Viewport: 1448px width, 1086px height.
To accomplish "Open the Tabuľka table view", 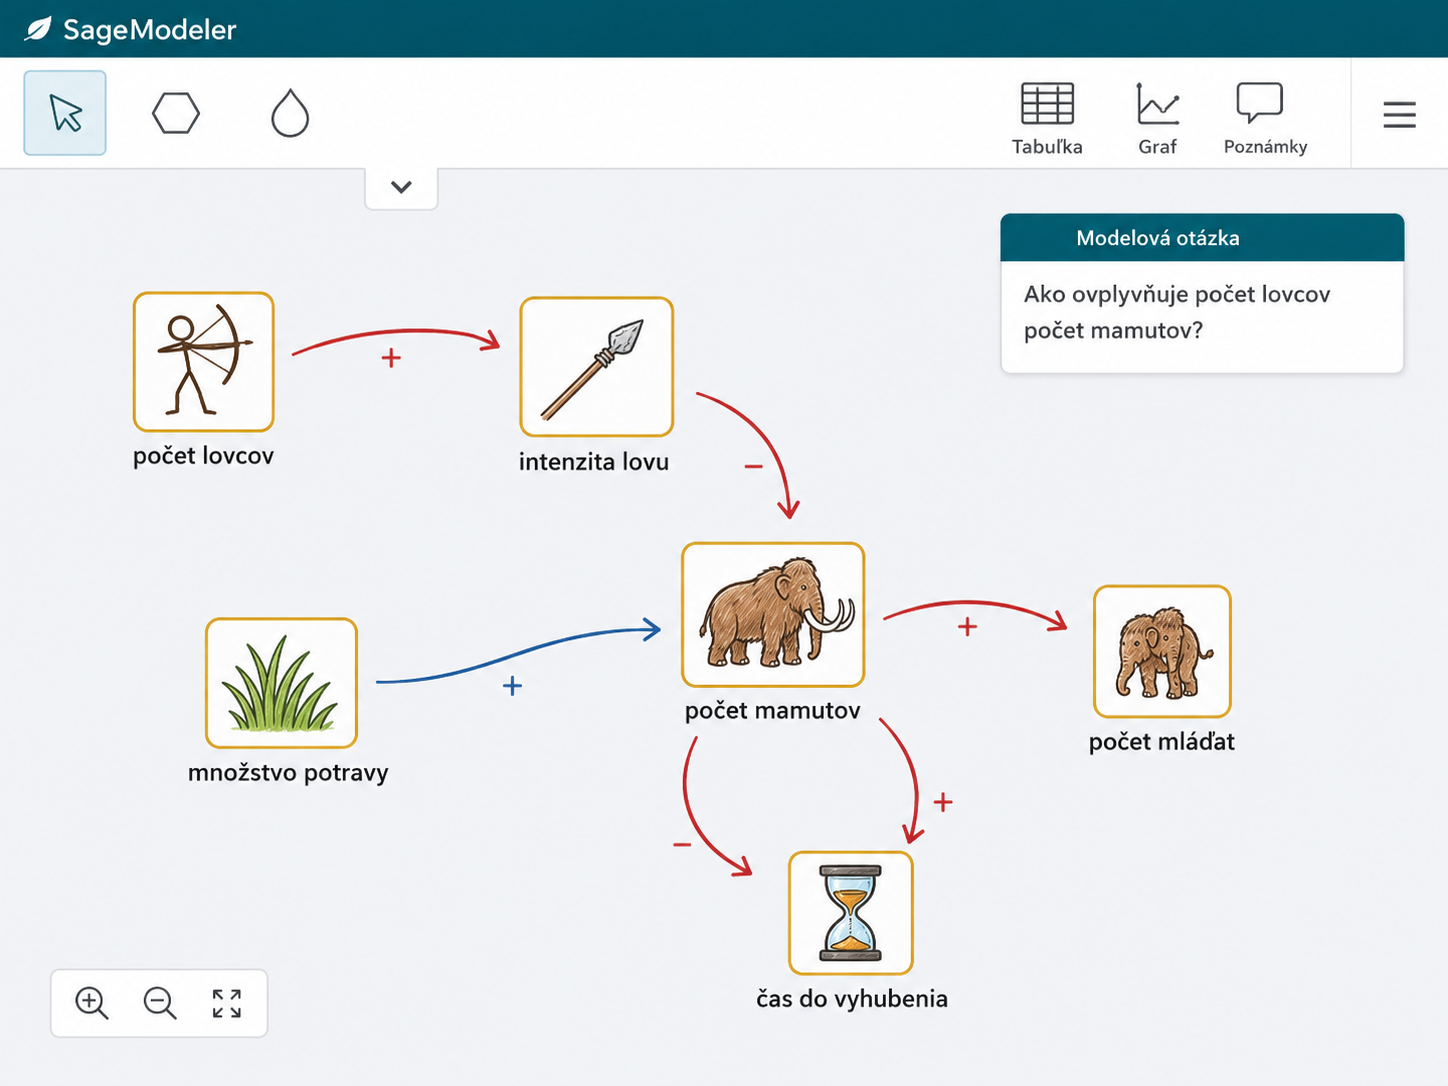I will tap(1047, 119).
